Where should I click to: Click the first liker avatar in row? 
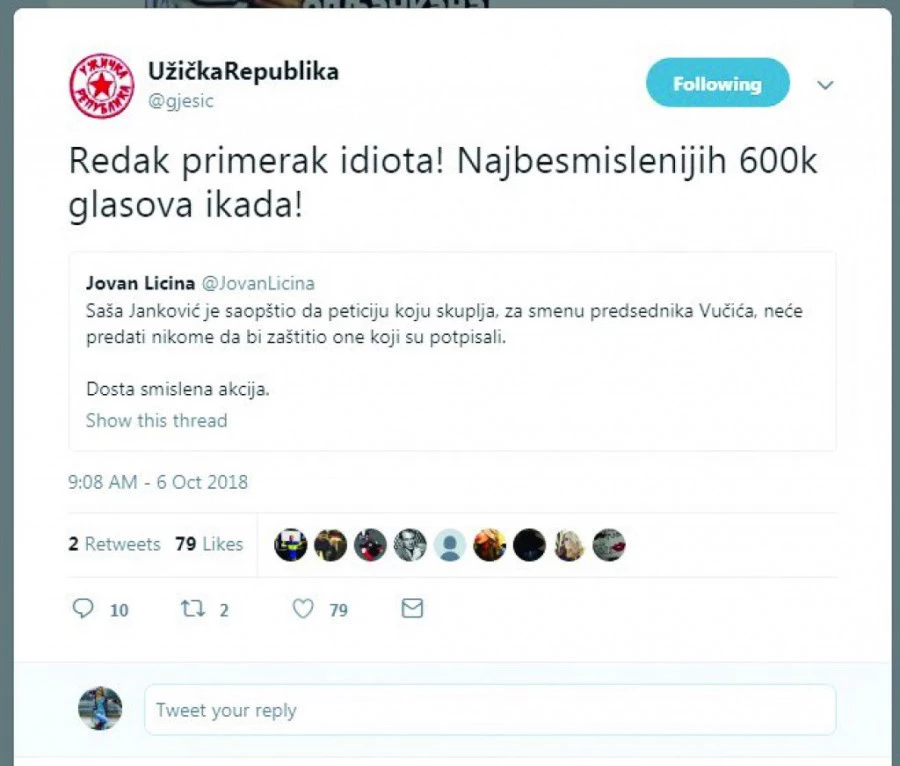tap(290, 545)
